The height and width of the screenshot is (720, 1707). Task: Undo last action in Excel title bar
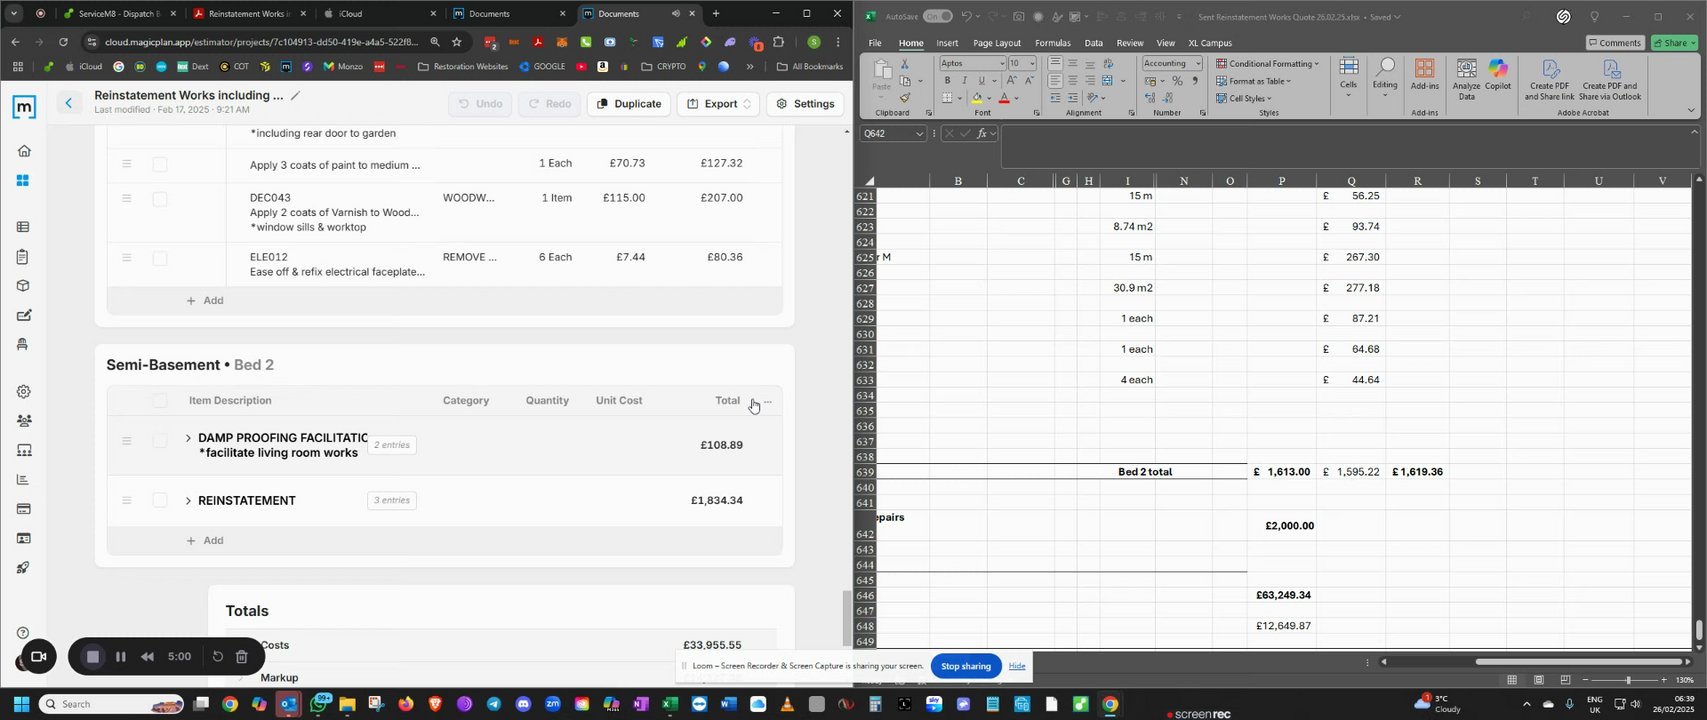[x=966, y=16]
